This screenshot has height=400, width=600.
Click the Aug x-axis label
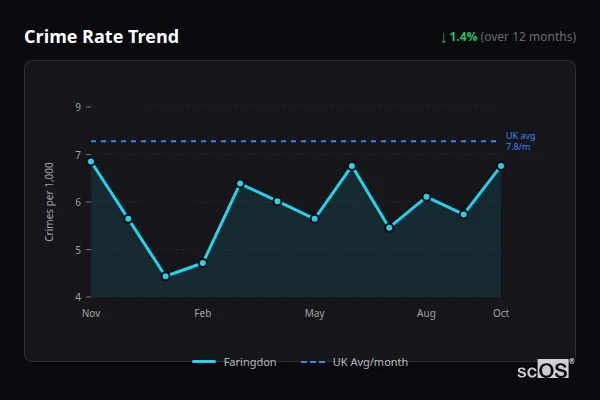click(426, 314)
